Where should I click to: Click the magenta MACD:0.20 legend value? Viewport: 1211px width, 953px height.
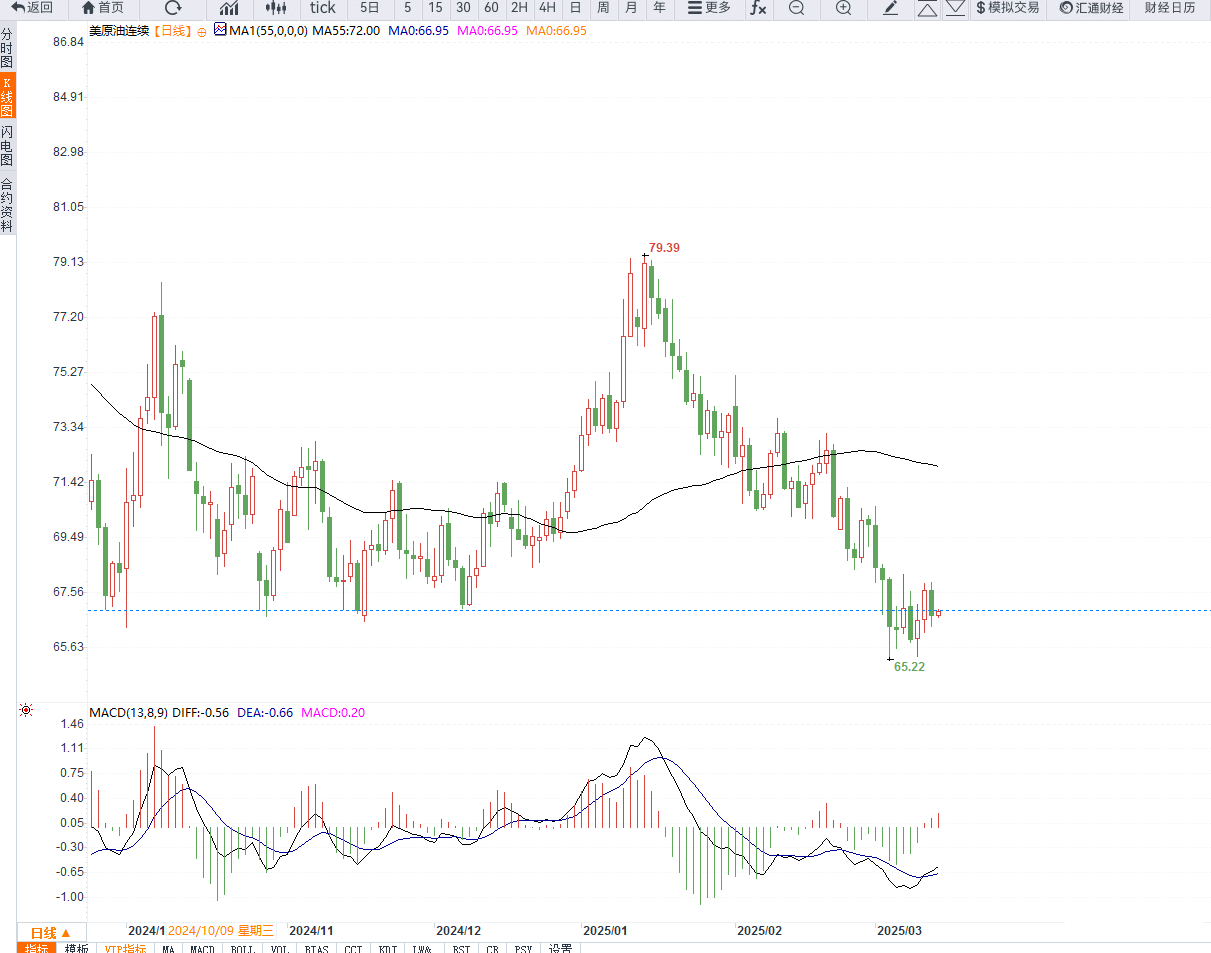(333, 712)
